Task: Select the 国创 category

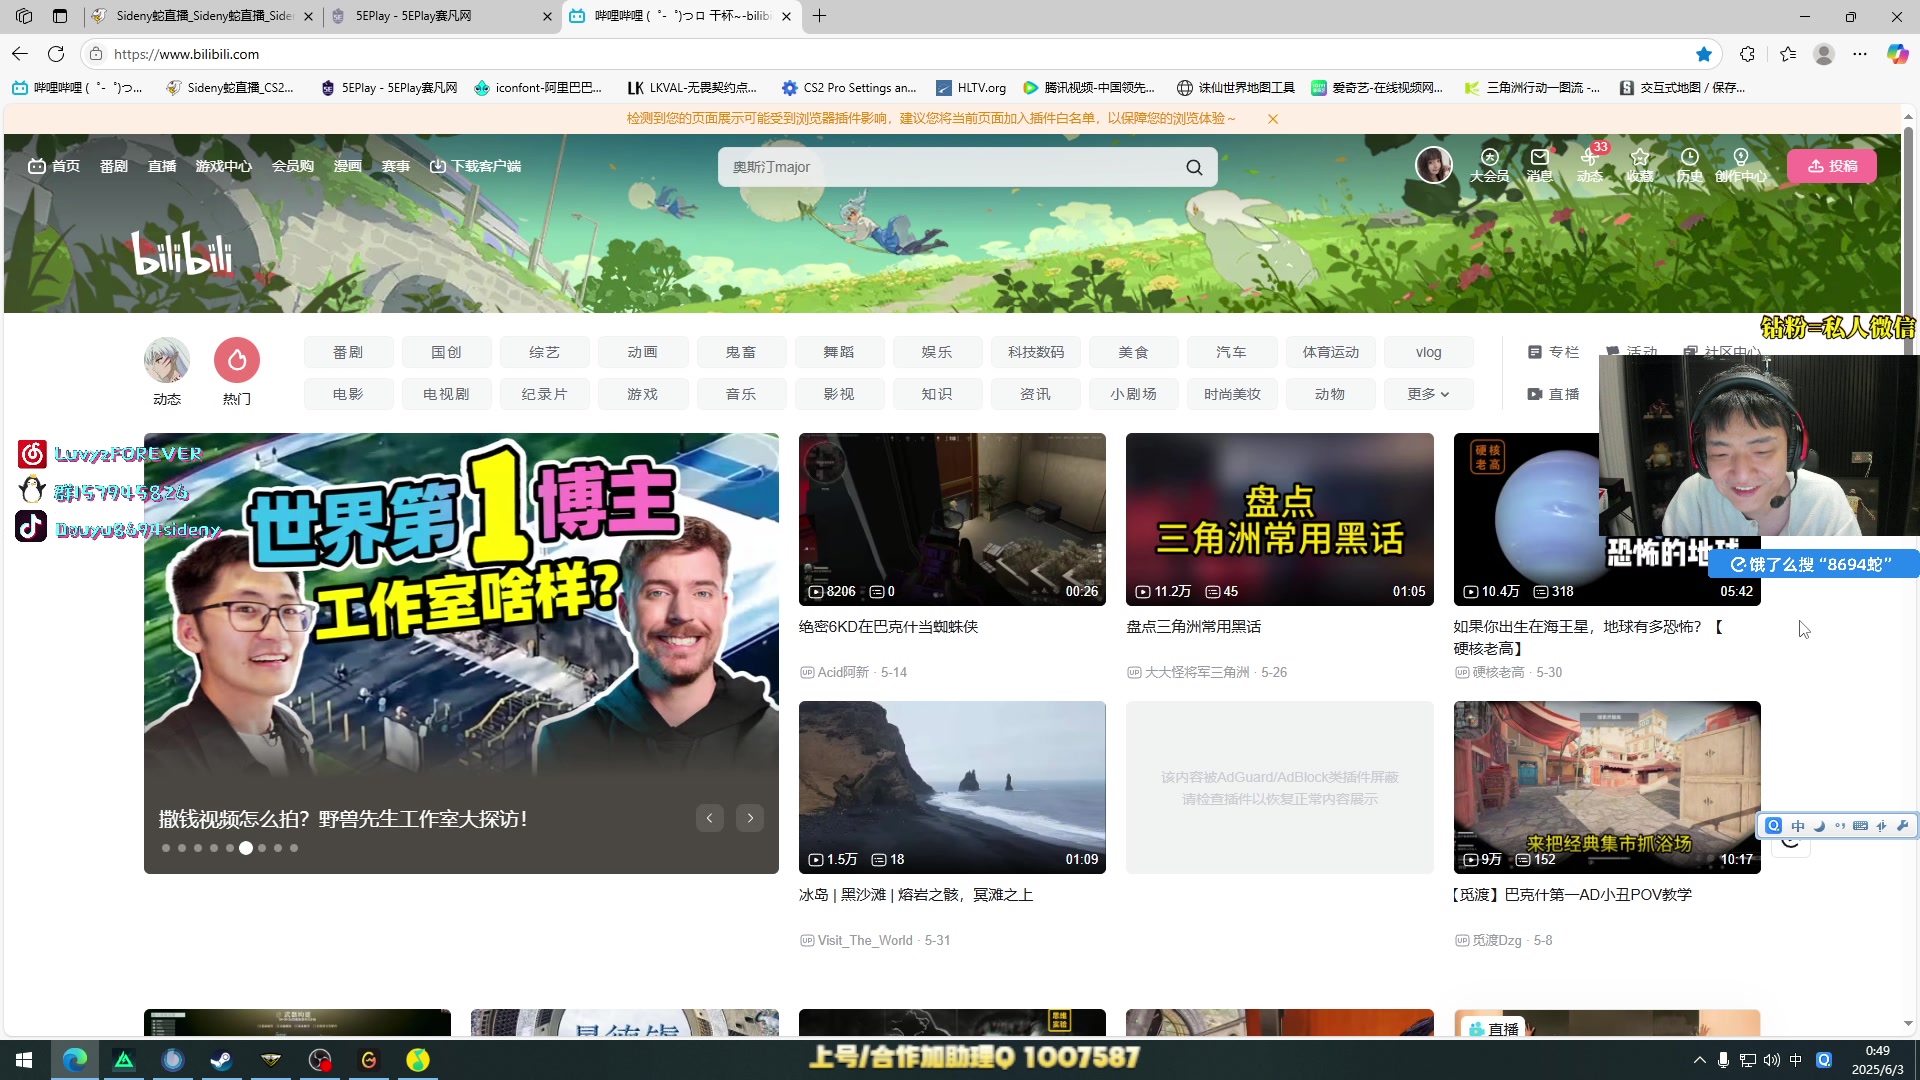Action: (x=446, y=352)
